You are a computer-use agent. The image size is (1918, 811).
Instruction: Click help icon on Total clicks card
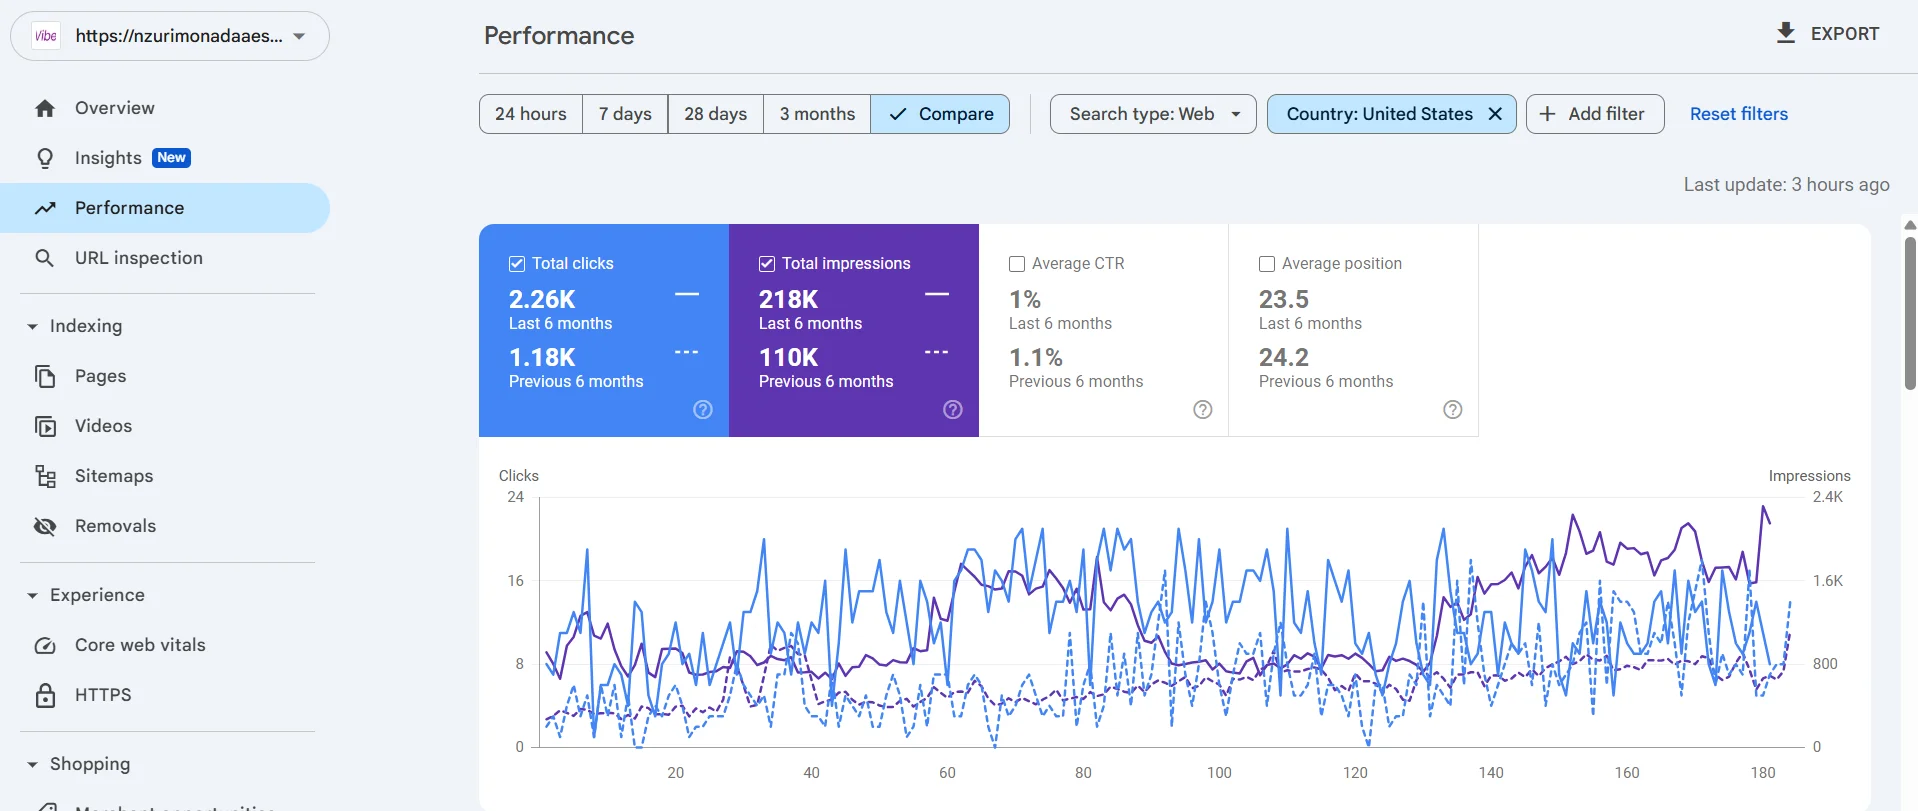(x=703, y=409)
